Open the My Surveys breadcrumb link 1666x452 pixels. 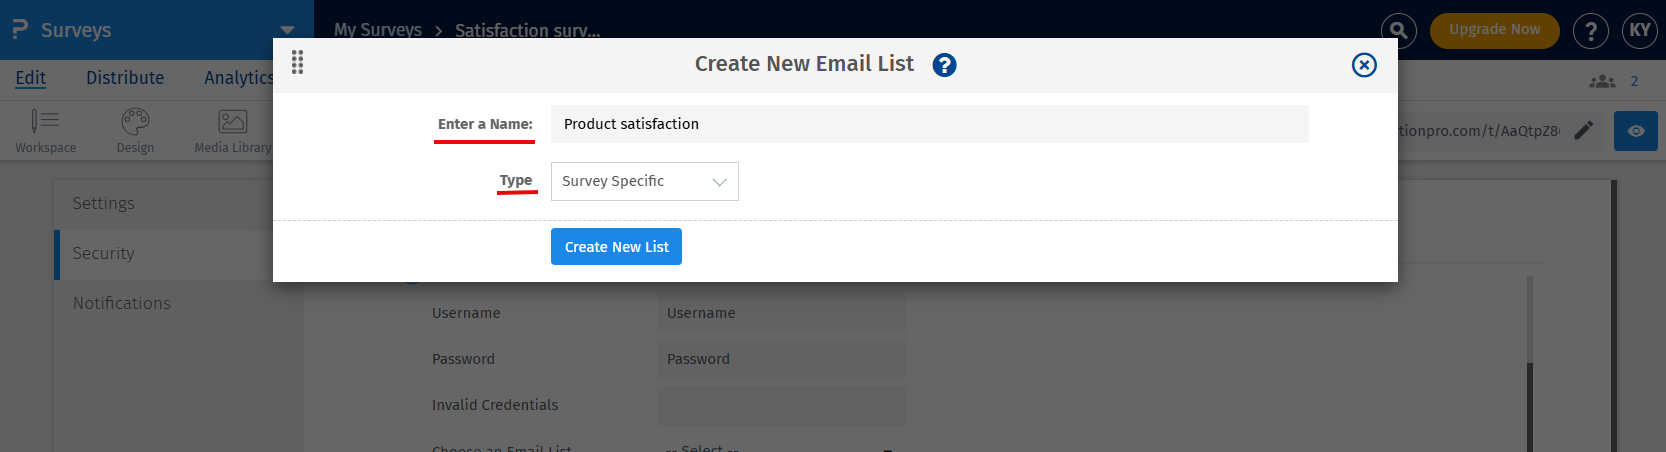[x=378, y=30]
